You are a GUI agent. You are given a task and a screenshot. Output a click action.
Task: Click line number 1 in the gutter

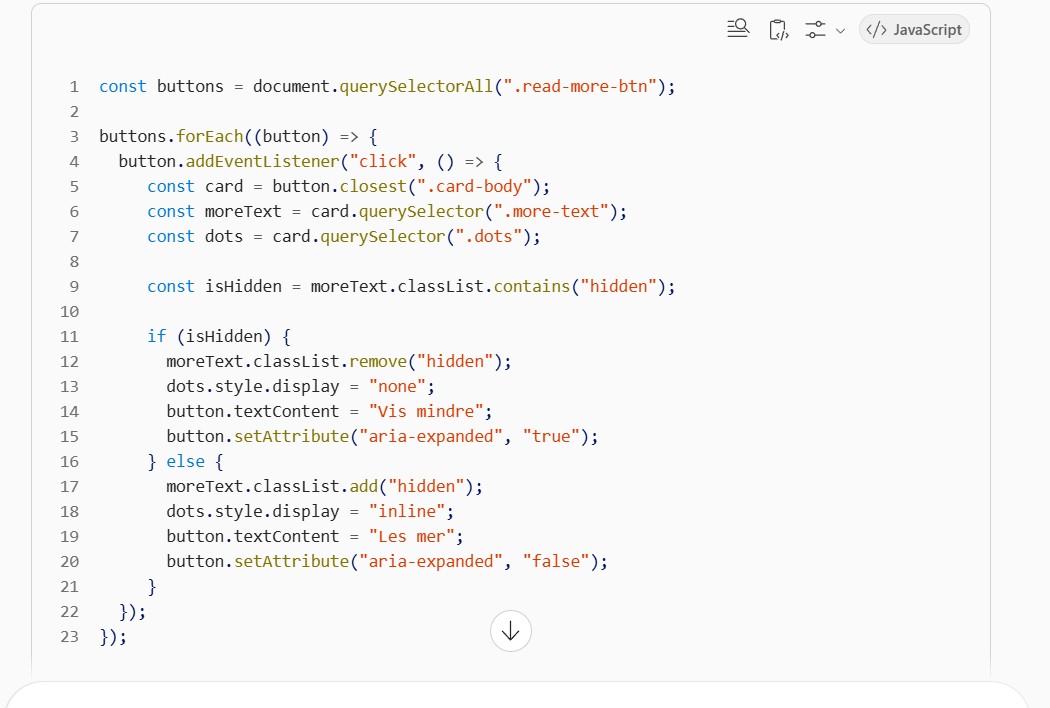coord(74,87)
